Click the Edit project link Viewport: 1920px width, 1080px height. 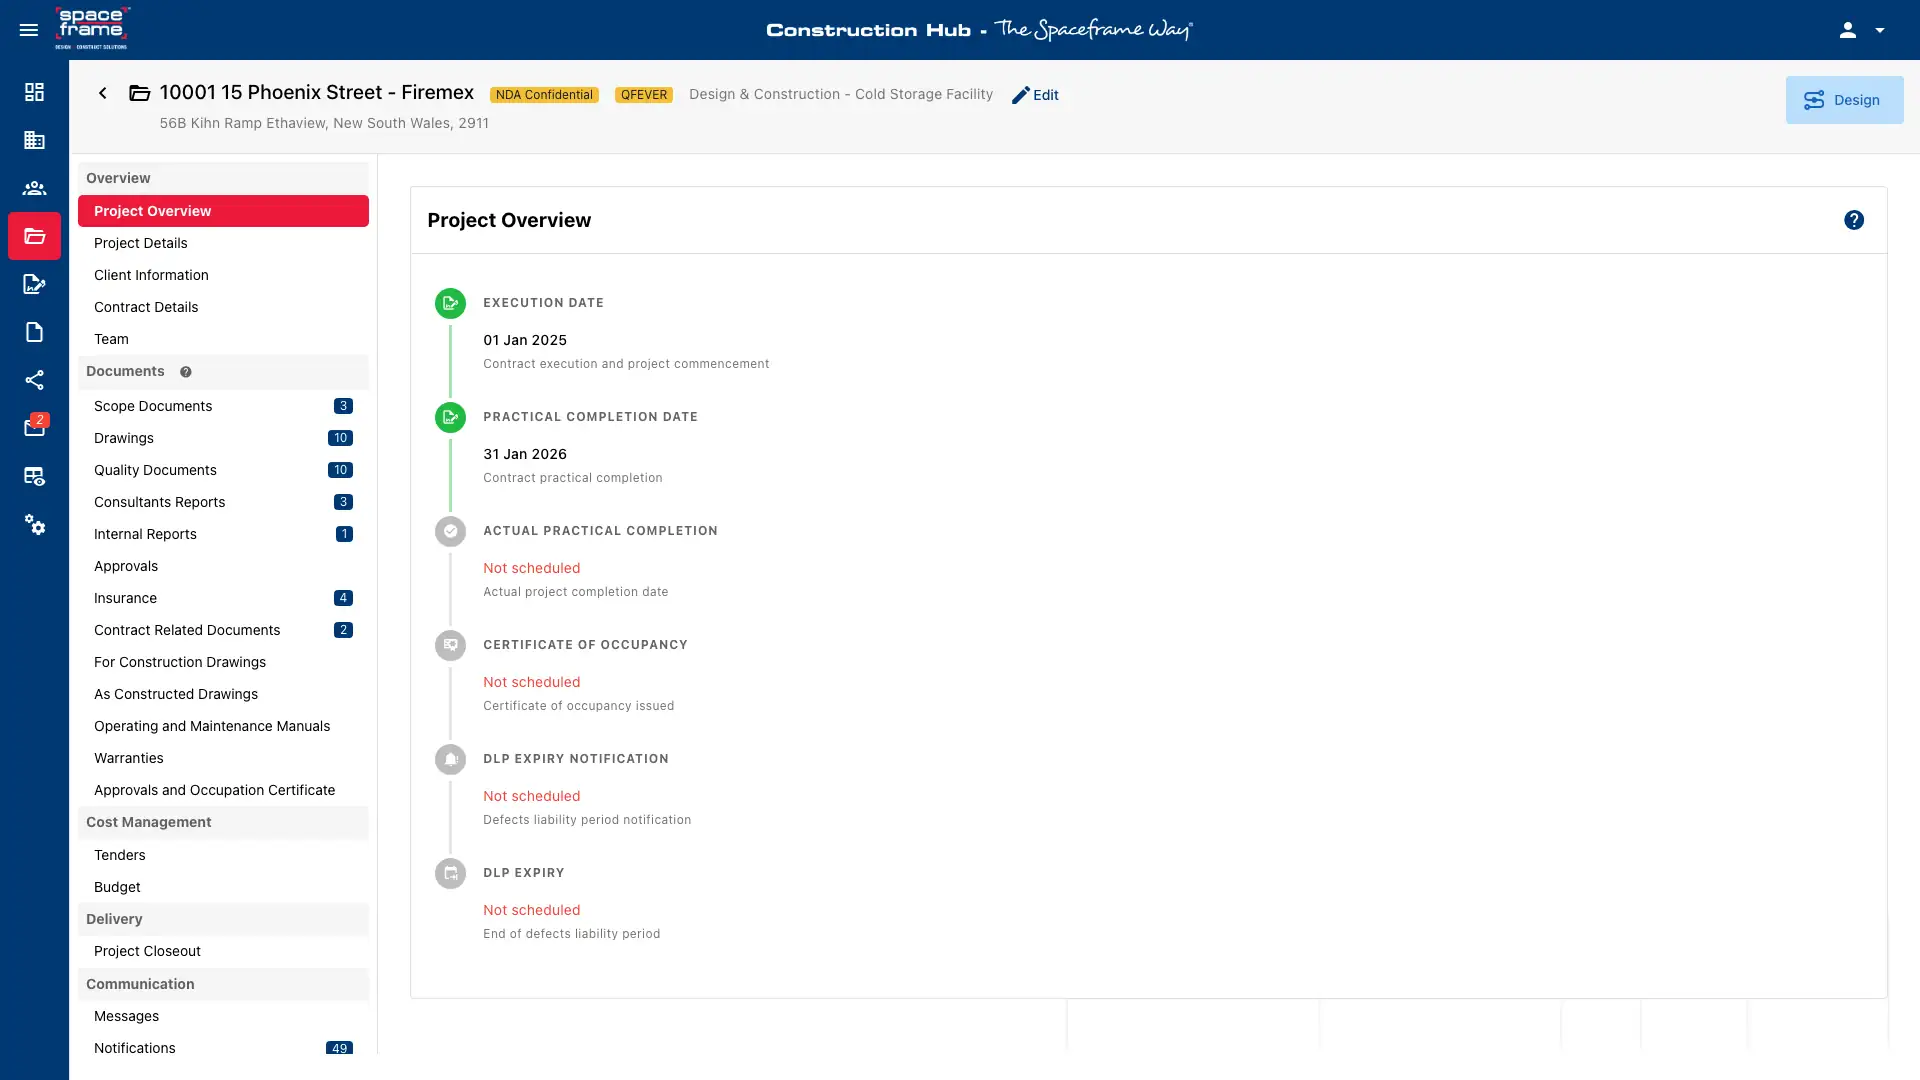point(1035,95)
